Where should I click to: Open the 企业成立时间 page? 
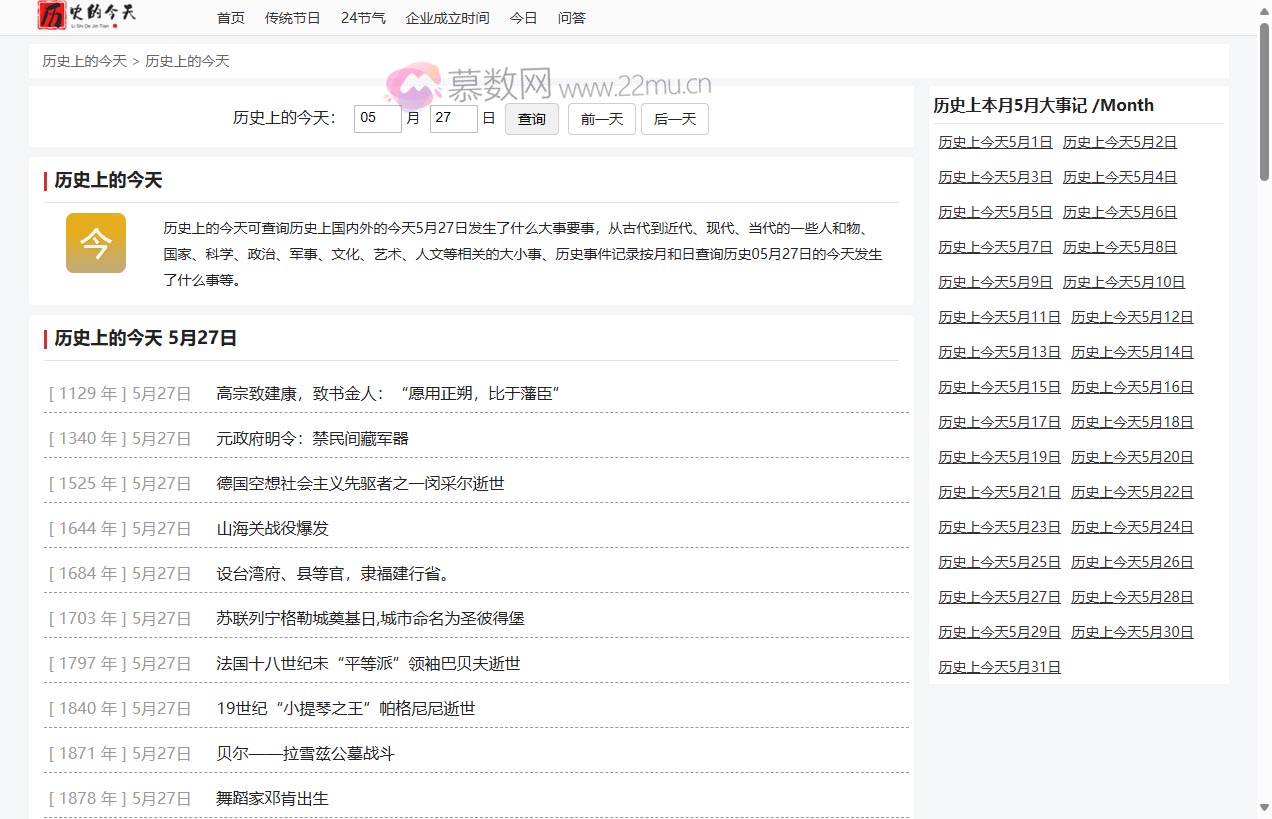point(446,17)
